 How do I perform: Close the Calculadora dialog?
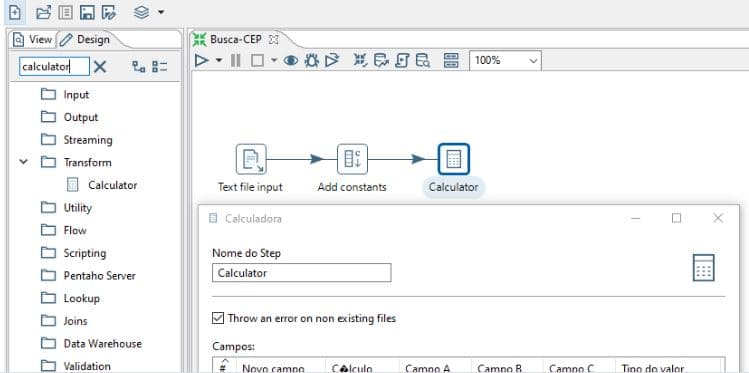click(718, 218)
